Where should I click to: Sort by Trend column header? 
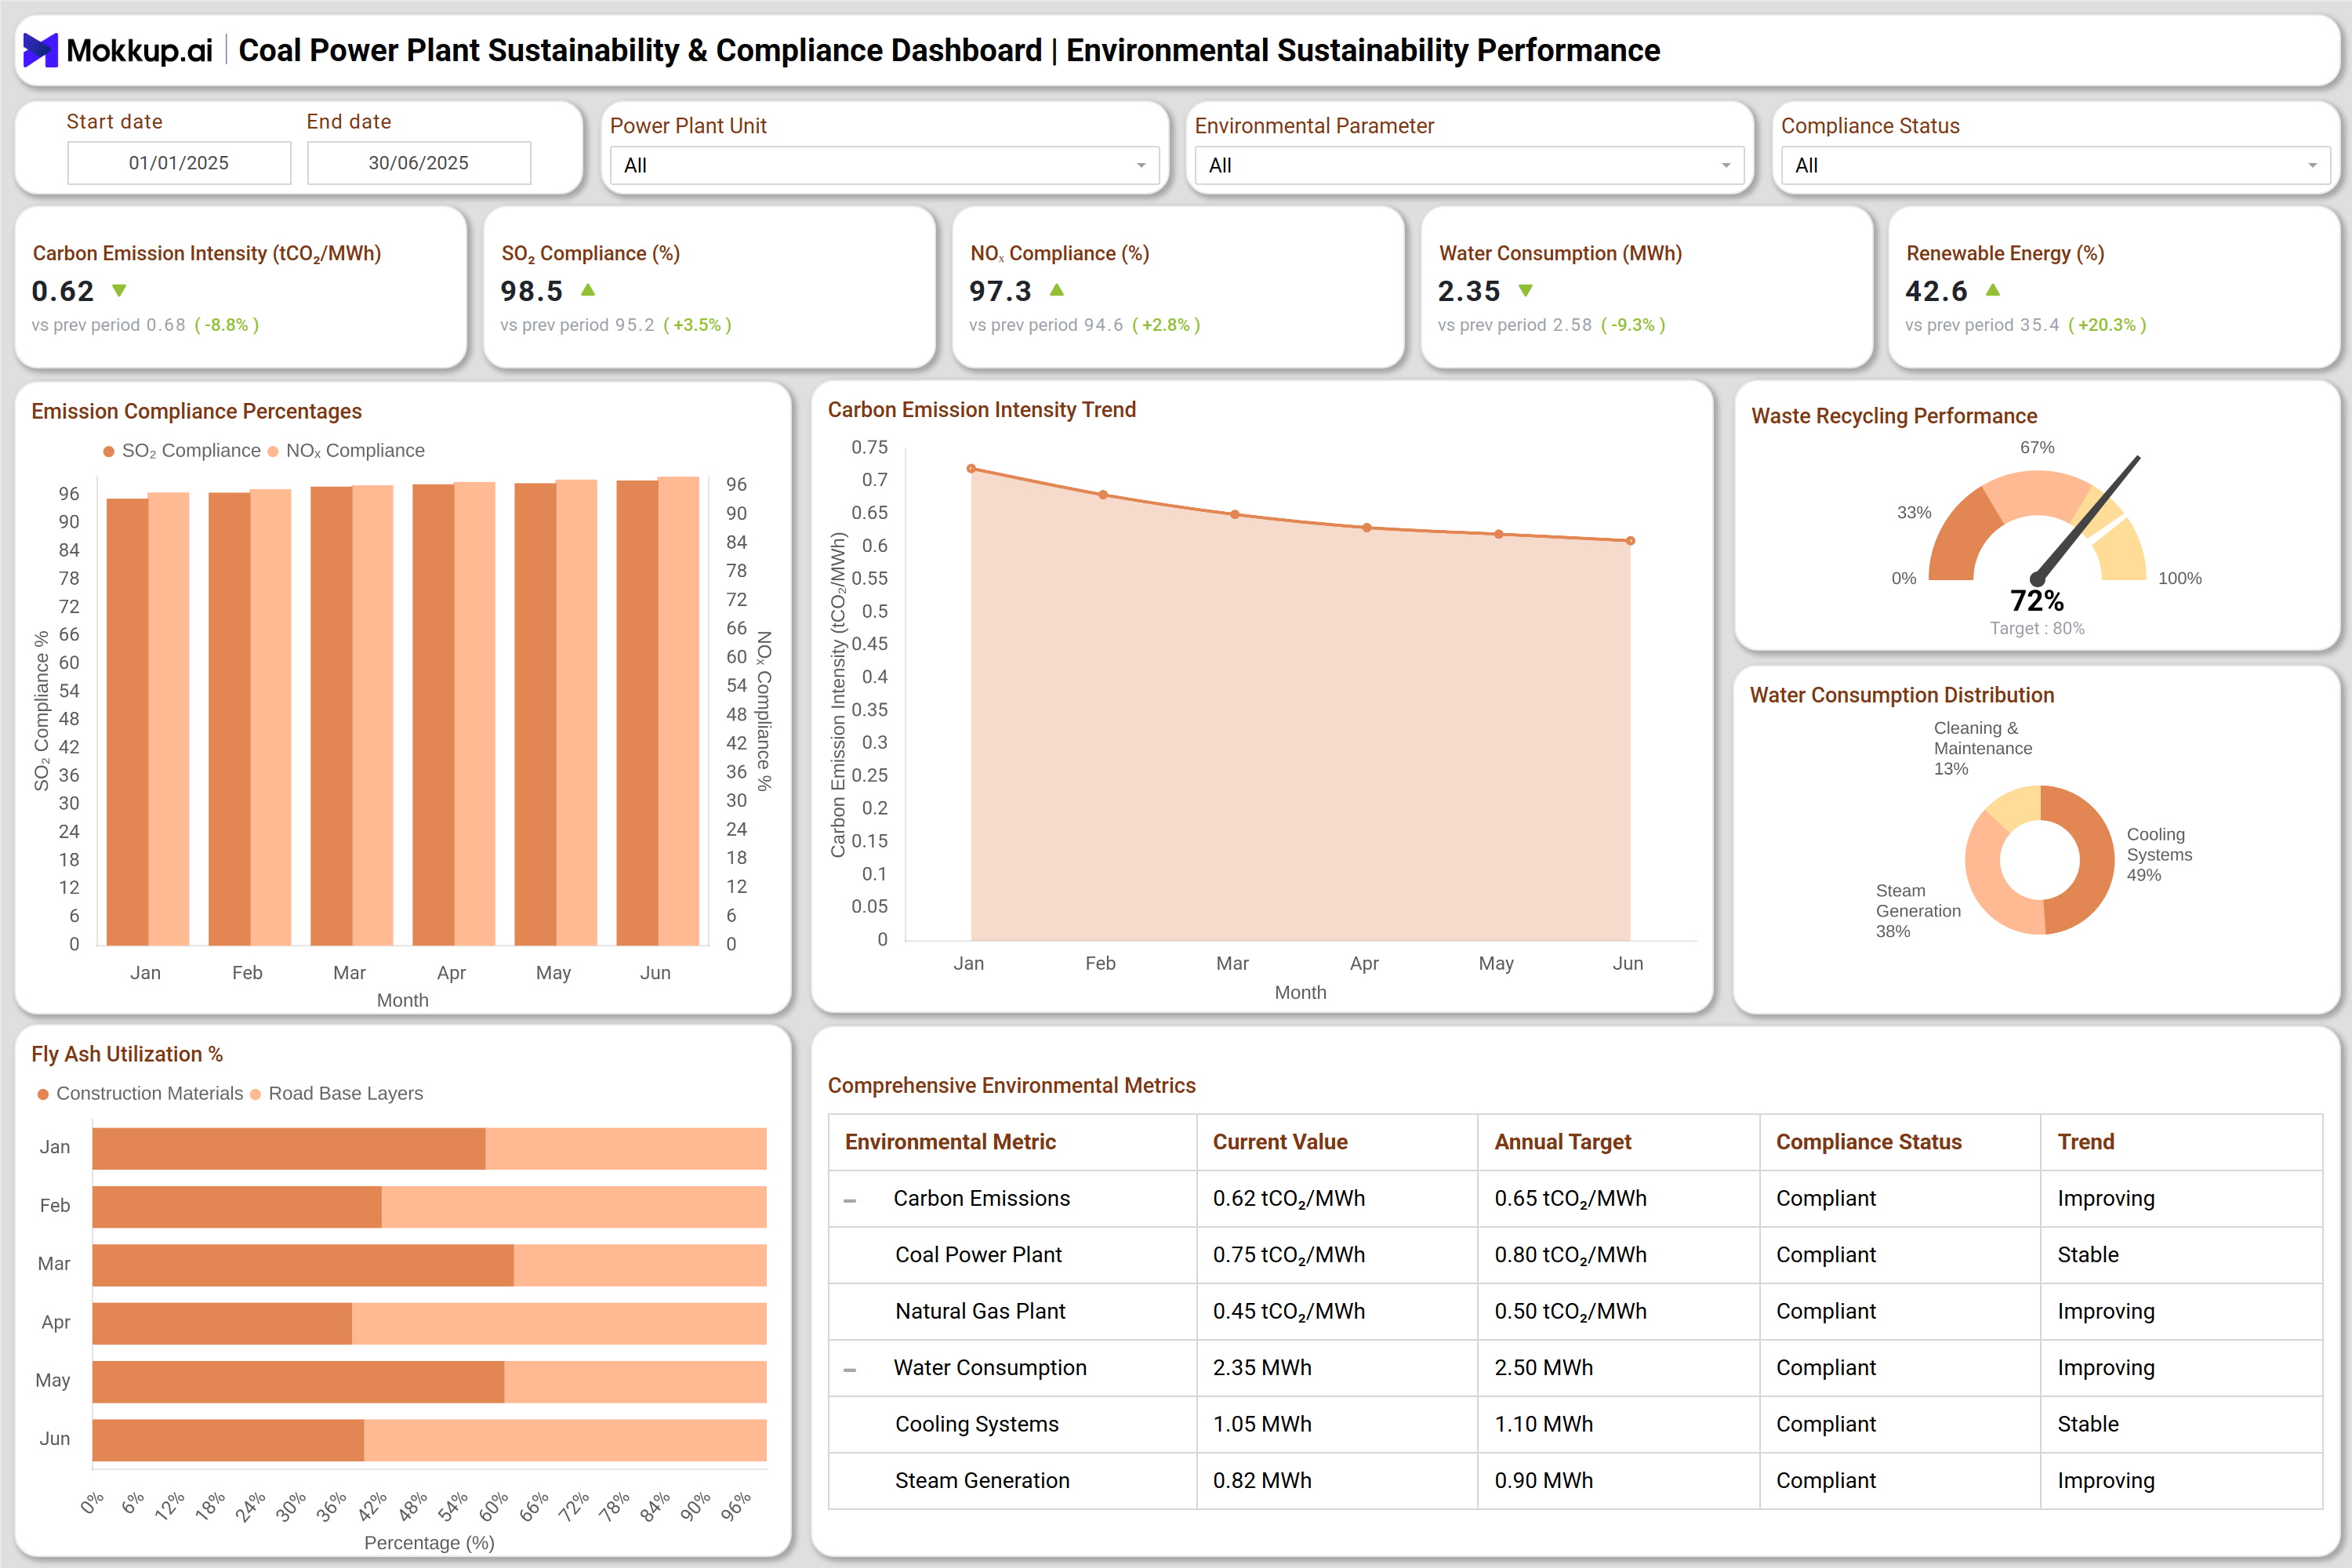point(2085,1142)
